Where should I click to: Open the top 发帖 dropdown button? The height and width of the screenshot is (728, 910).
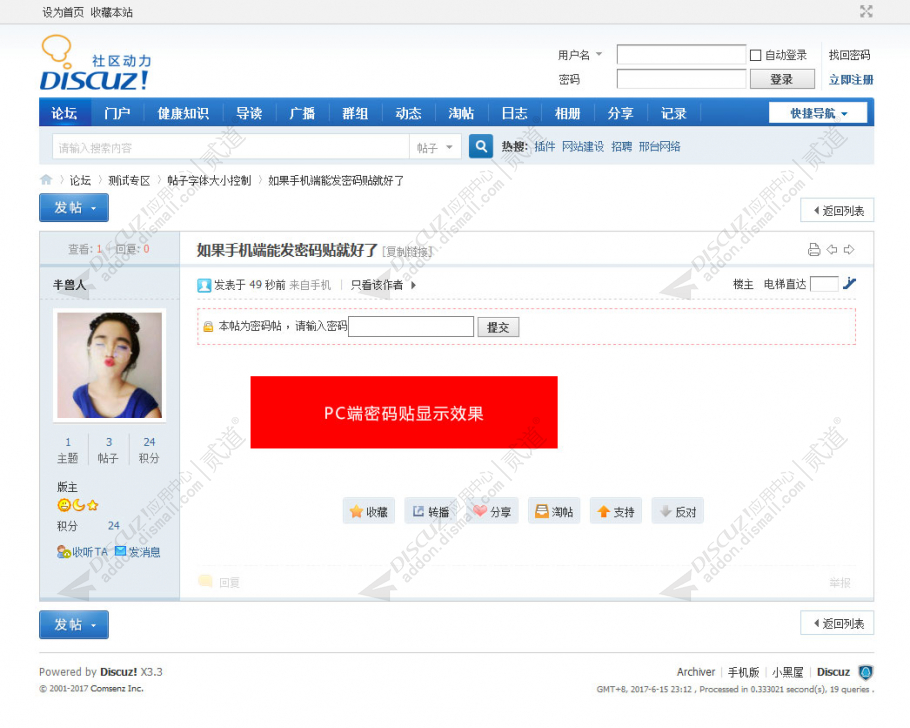[74, 207]
